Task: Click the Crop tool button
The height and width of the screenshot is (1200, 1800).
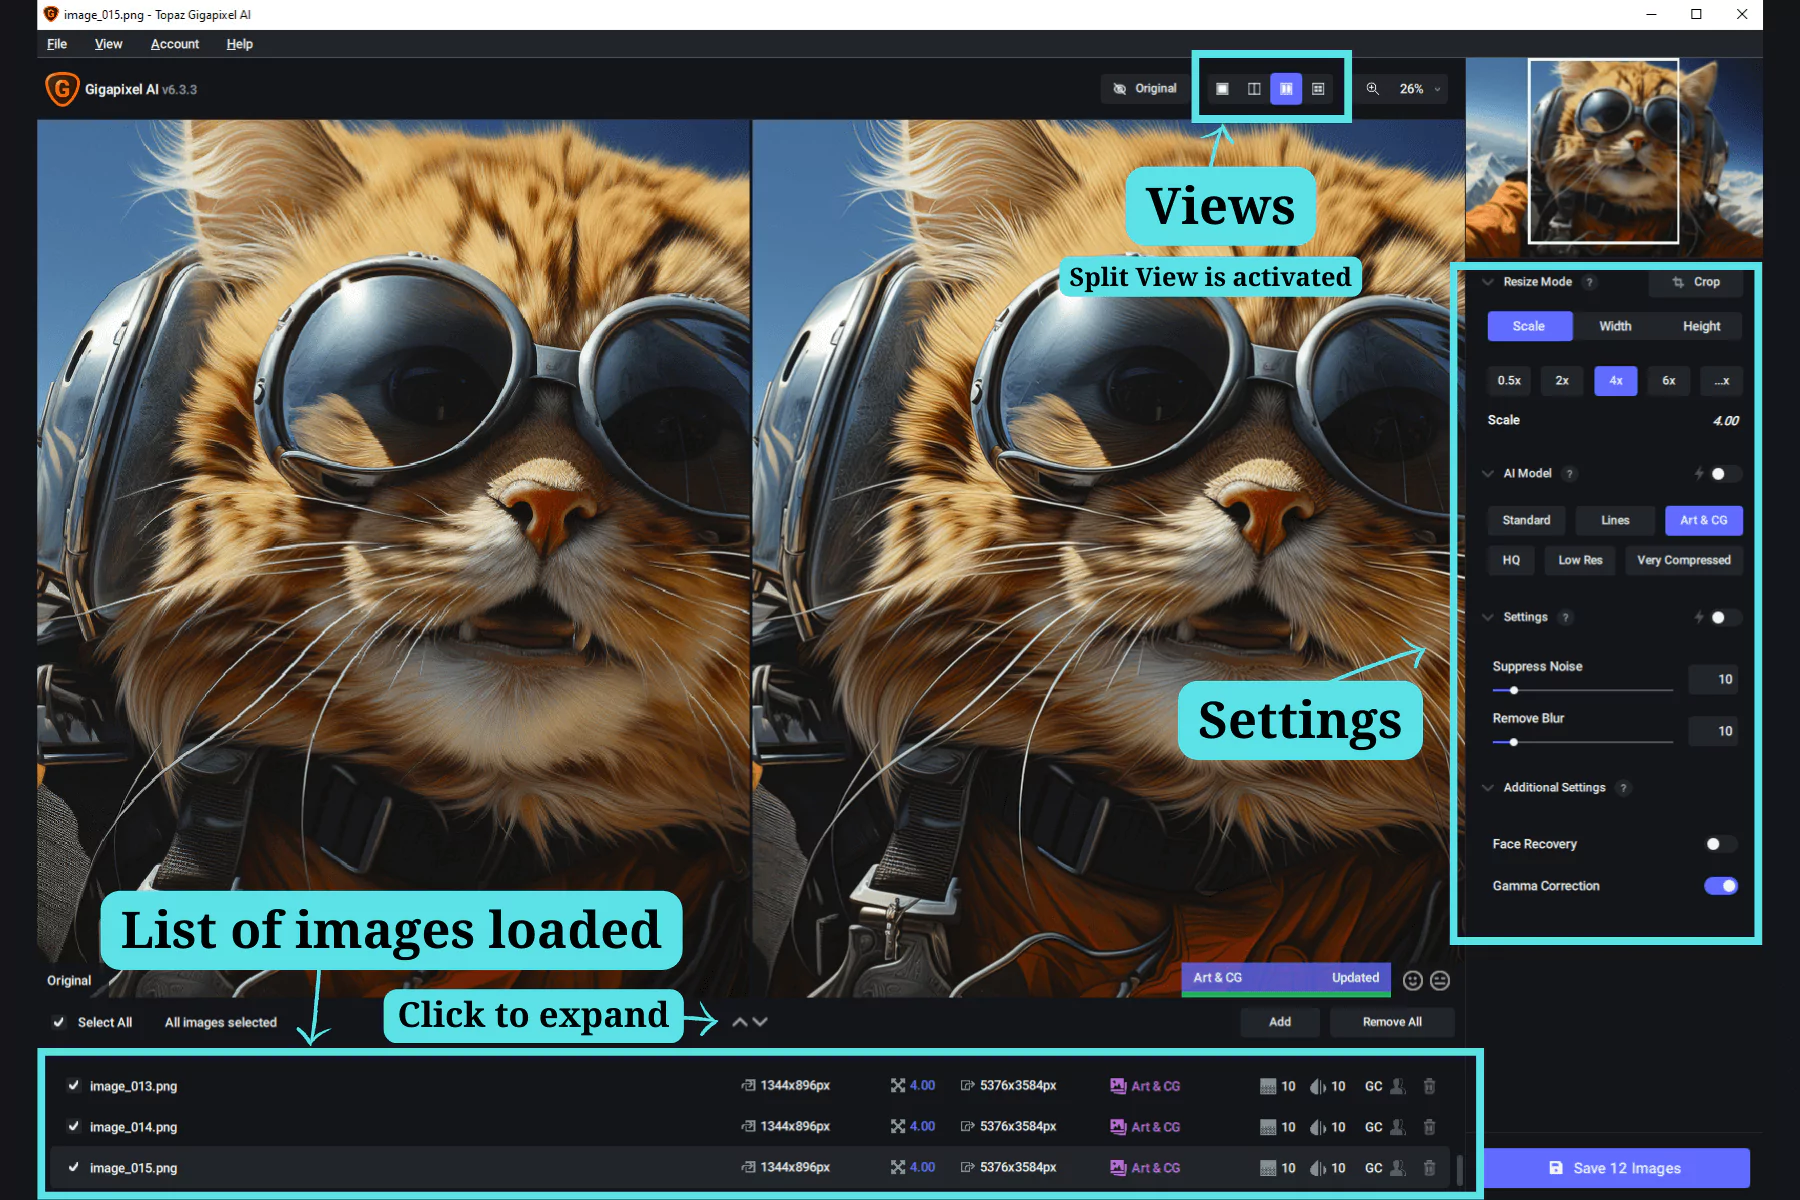Action: tap(1696, 282)
